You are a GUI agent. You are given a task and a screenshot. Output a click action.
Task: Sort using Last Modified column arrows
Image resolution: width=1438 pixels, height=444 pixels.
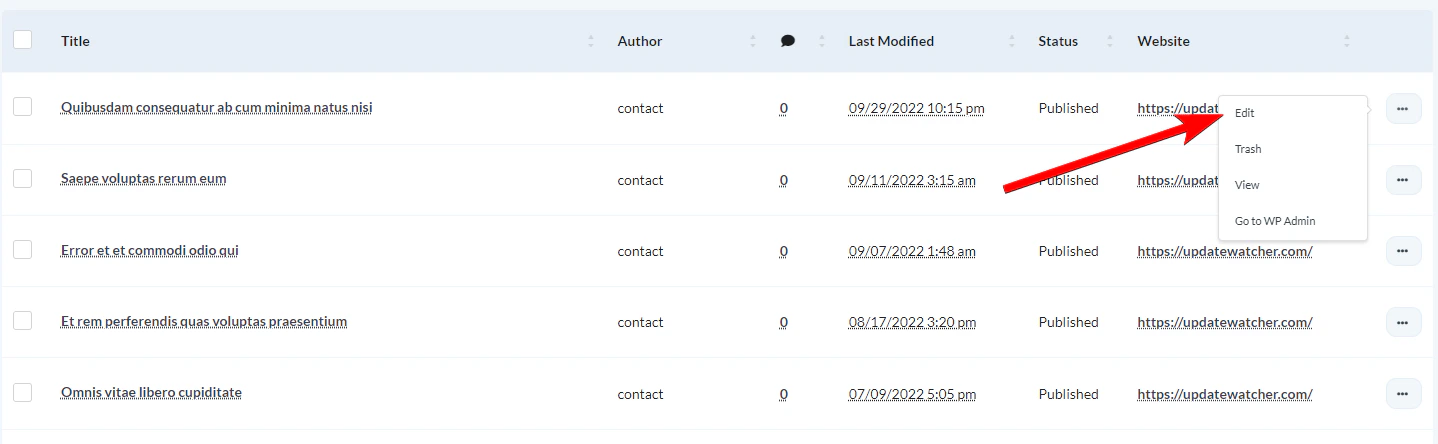pyautogui.click(x=1011, y=41)
